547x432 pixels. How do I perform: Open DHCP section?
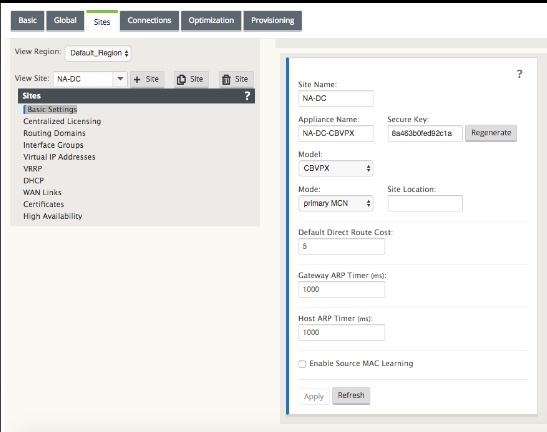pos(33,180)
